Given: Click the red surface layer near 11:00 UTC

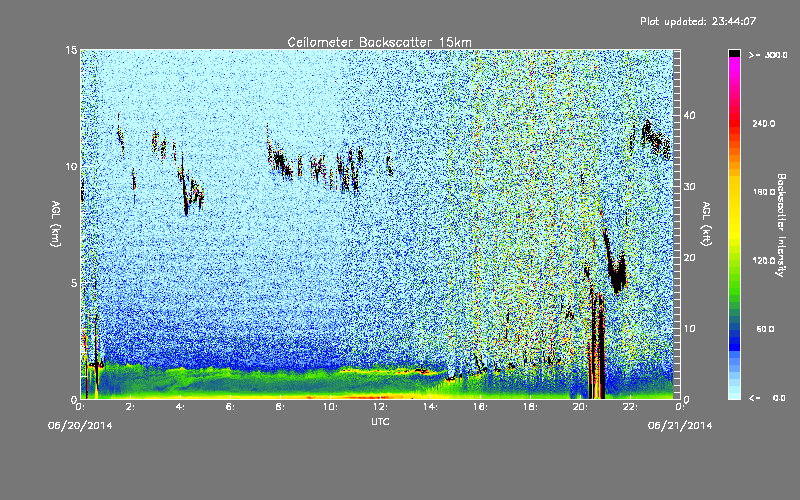Looking at the screenshot, I should [352, 396].
